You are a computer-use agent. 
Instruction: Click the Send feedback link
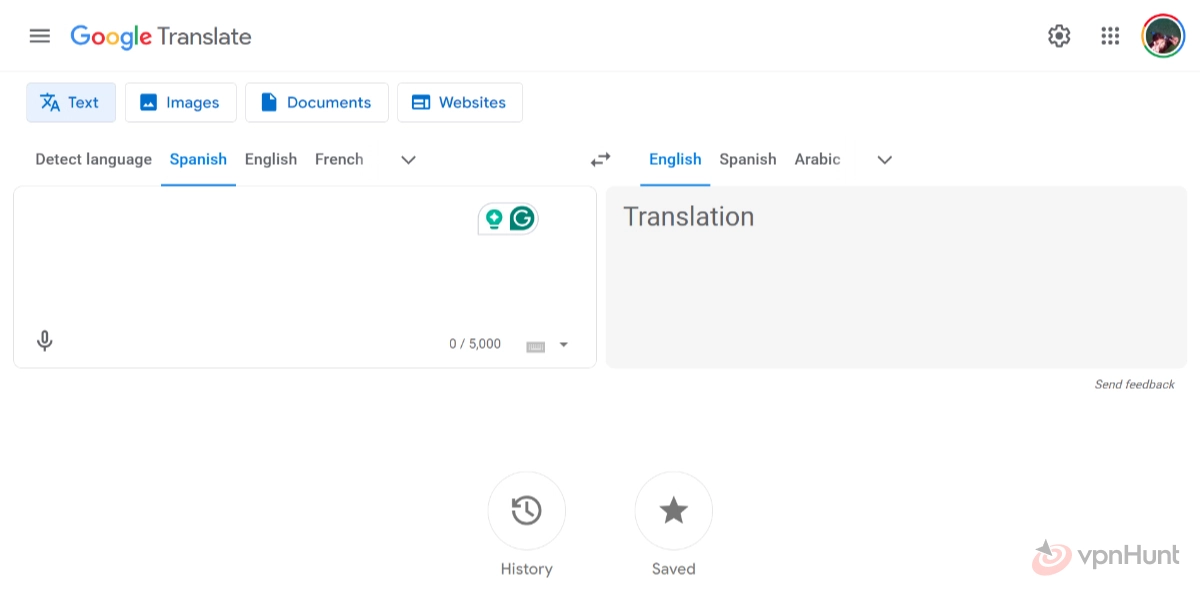pos(1134,384)
